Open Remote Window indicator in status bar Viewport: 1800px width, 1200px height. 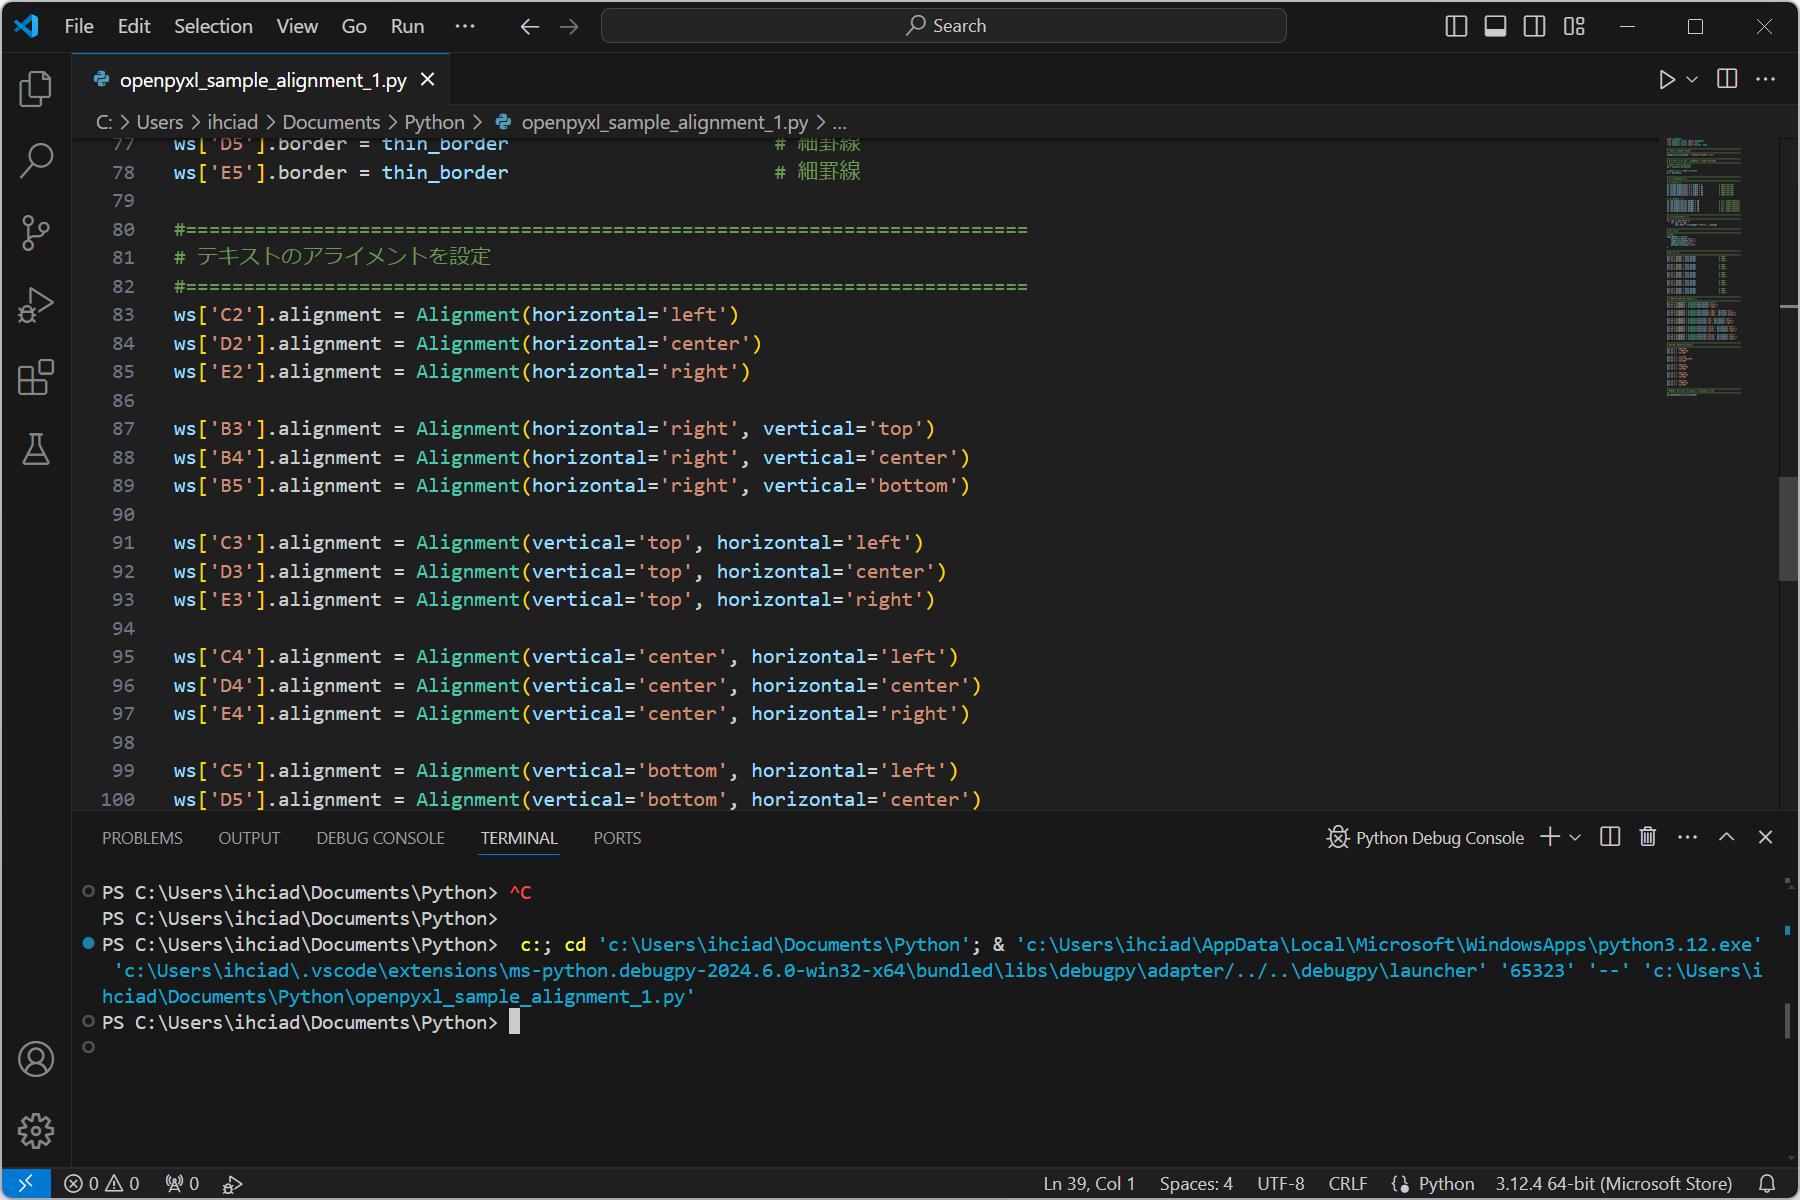click(26, 1184)
